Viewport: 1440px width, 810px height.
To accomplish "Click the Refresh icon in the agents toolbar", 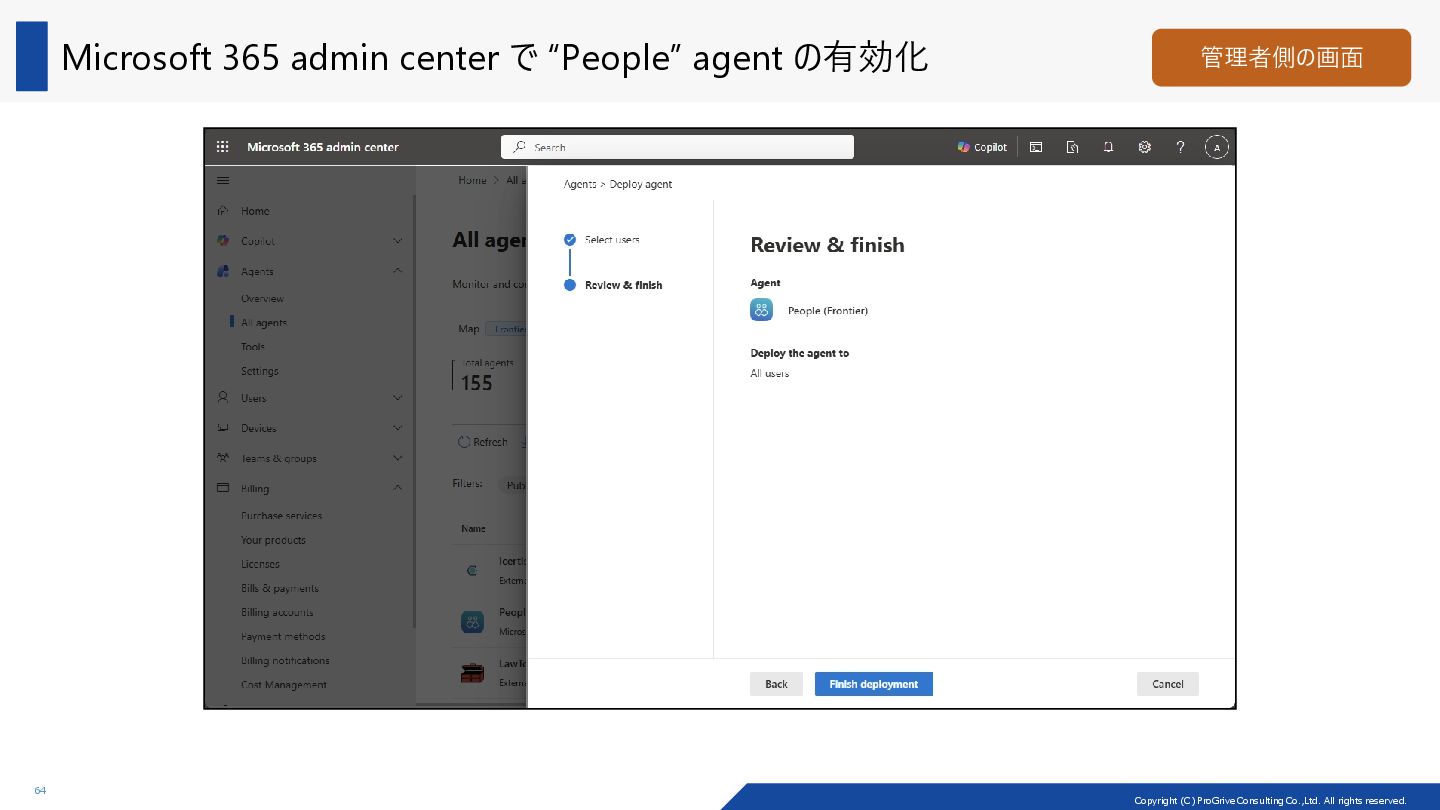I will [464, 442].
